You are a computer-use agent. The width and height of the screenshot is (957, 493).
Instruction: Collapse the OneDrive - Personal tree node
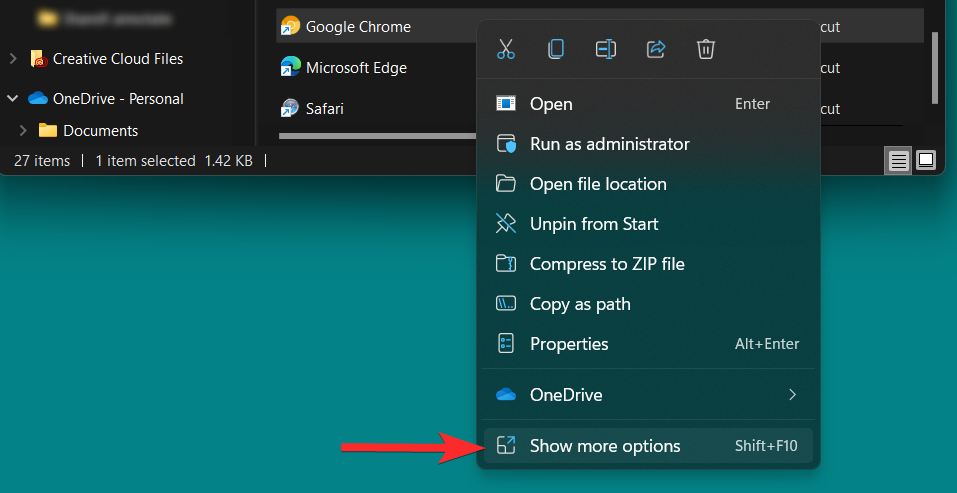[13, 99]
